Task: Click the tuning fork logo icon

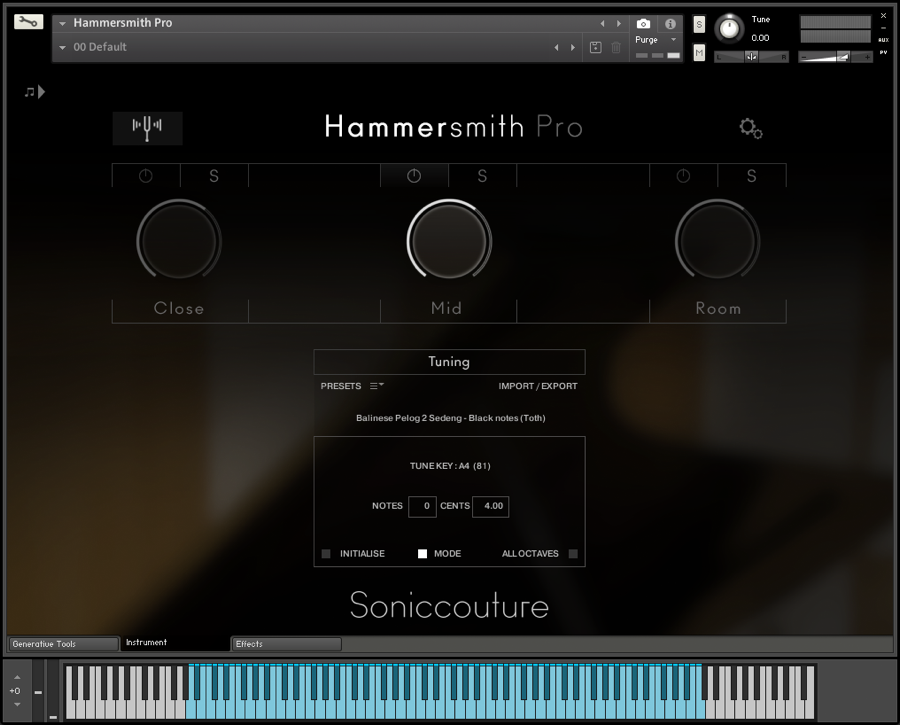Action: [x=148, y=128]
